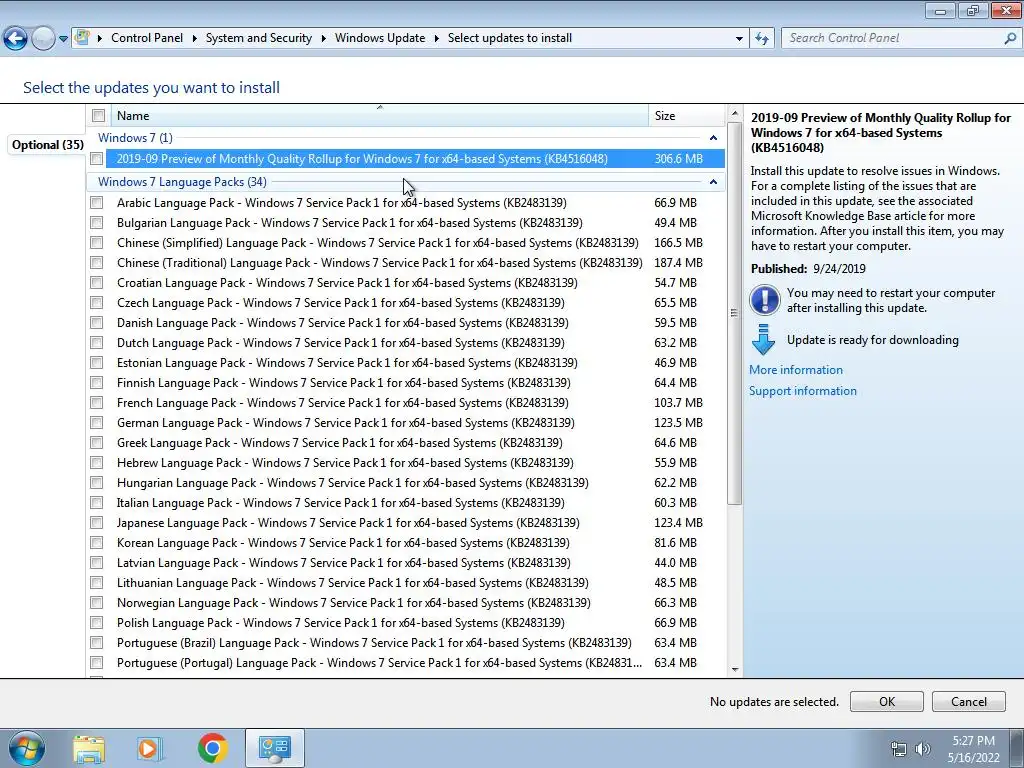Expand arrow after Windows Update breadcrumb
This screenshot has width=1024, height=768.
[436, 39]
